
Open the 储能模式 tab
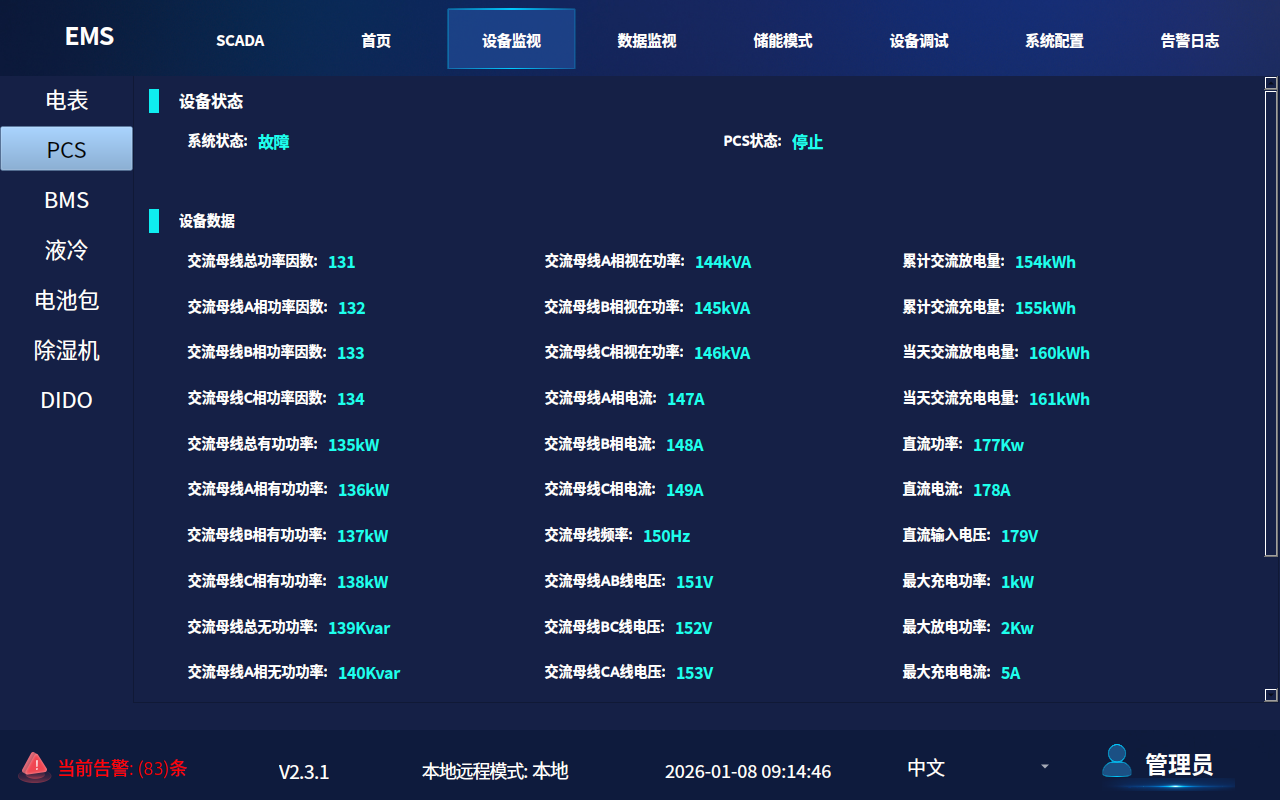pos(783,41)
